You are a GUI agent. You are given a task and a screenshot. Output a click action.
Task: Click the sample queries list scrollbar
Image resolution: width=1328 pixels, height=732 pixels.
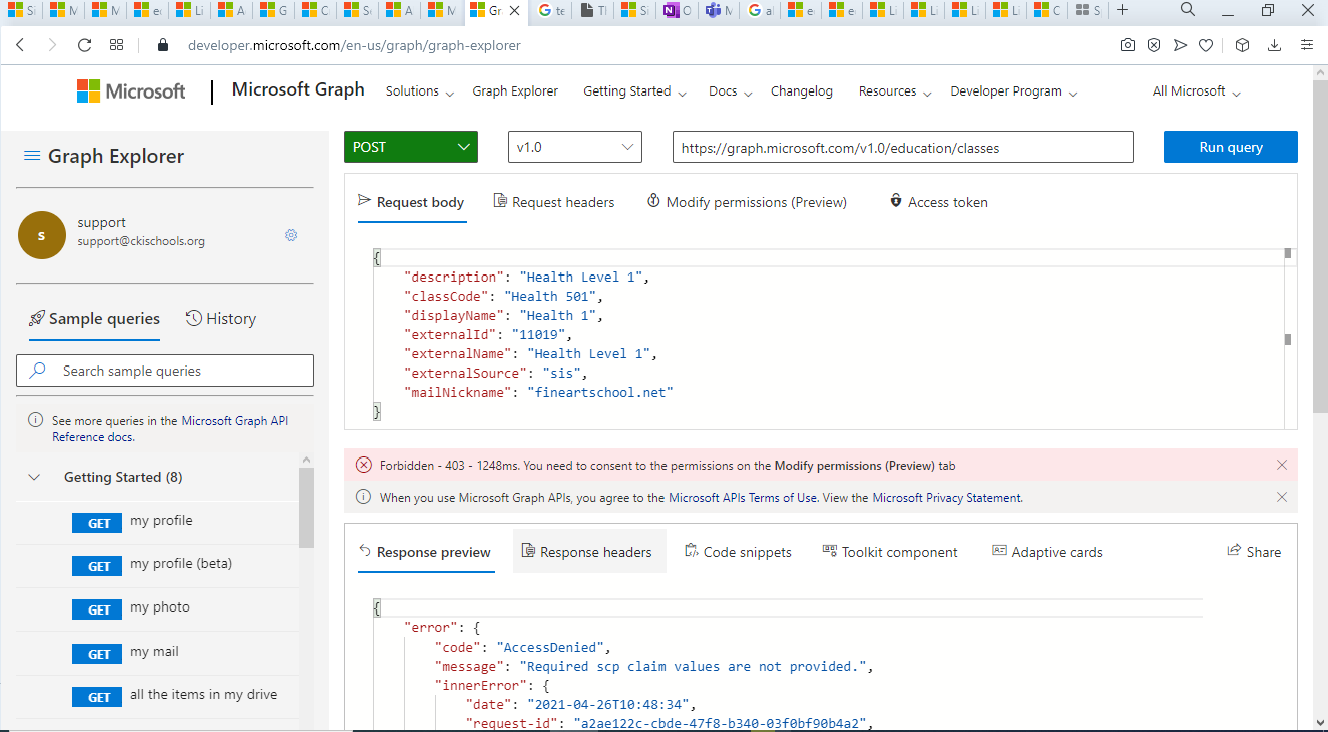point(306,507)
